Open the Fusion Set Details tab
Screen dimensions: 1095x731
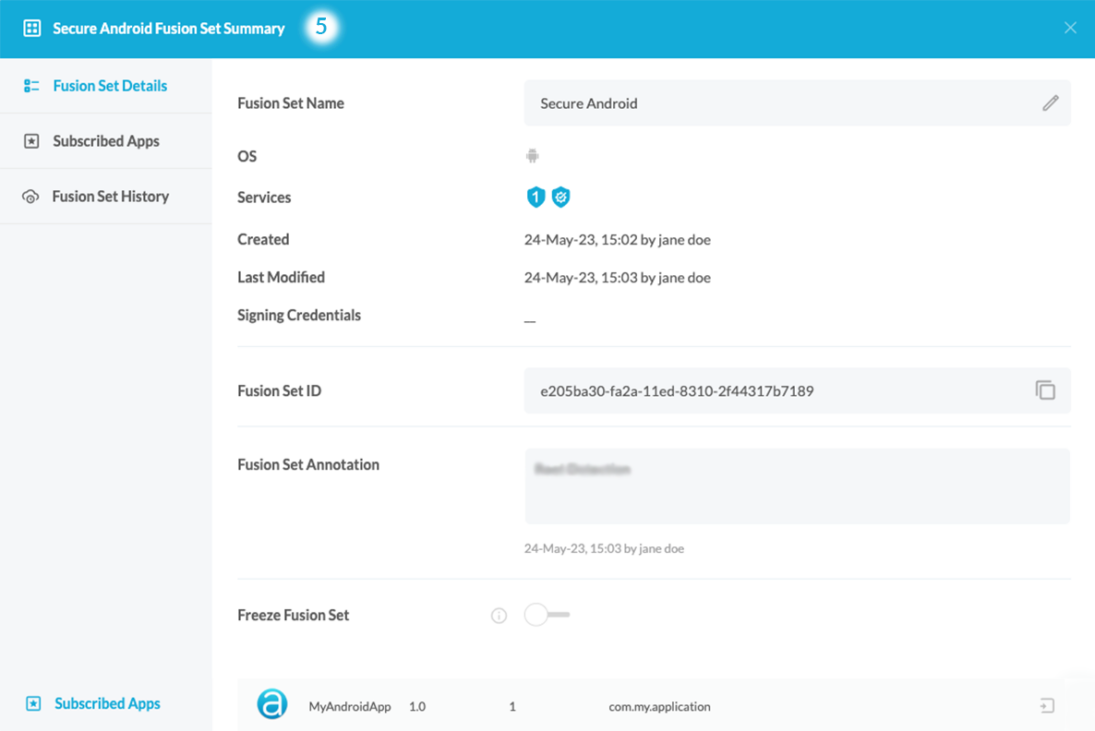pos(109,86)
